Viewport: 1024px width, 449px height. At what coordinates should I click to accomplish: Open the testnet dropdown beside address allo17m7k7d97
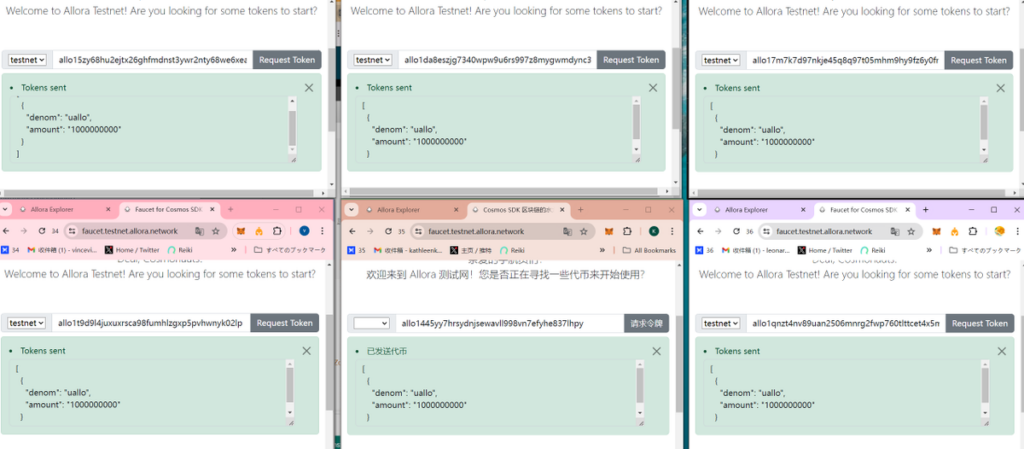pos(721,60)
